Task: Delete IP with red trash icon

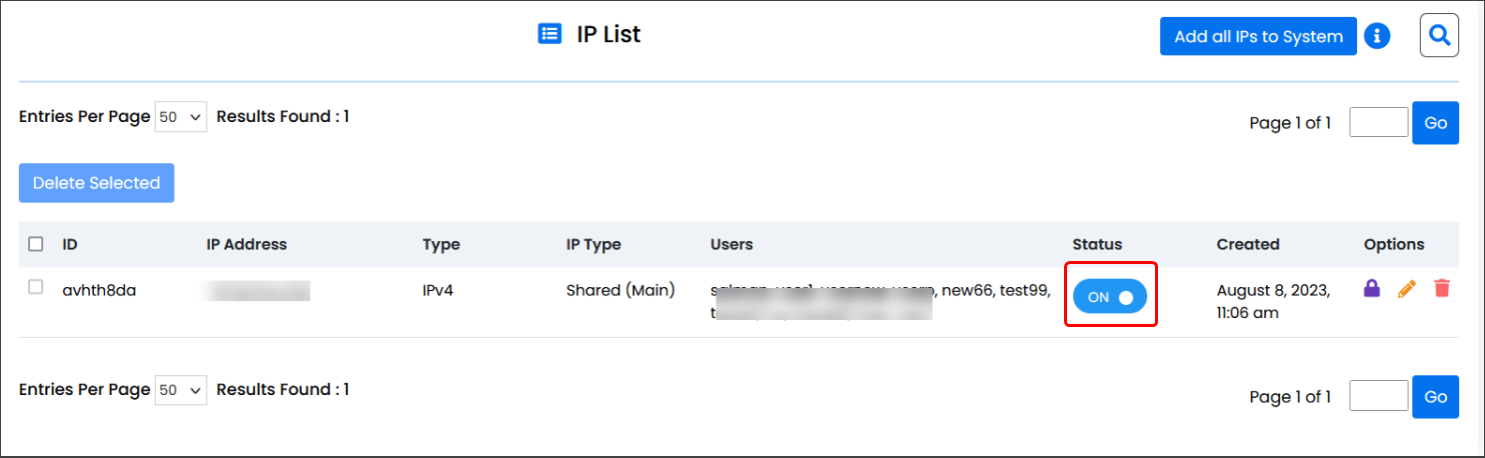Action: tap(1442, 289)
